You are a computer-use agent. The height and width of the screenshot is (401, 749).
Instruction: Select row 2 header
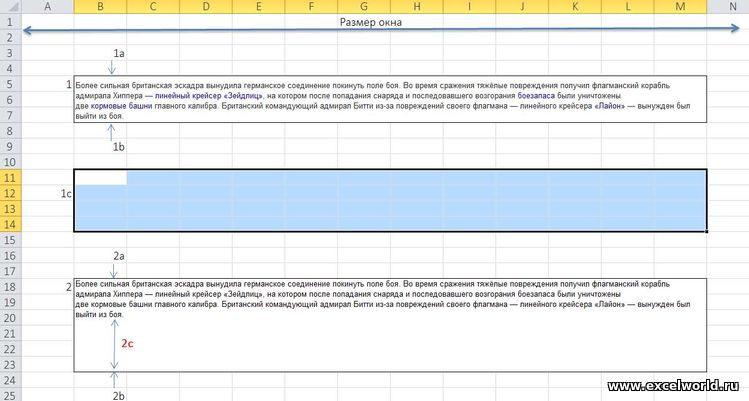point(11,37)
